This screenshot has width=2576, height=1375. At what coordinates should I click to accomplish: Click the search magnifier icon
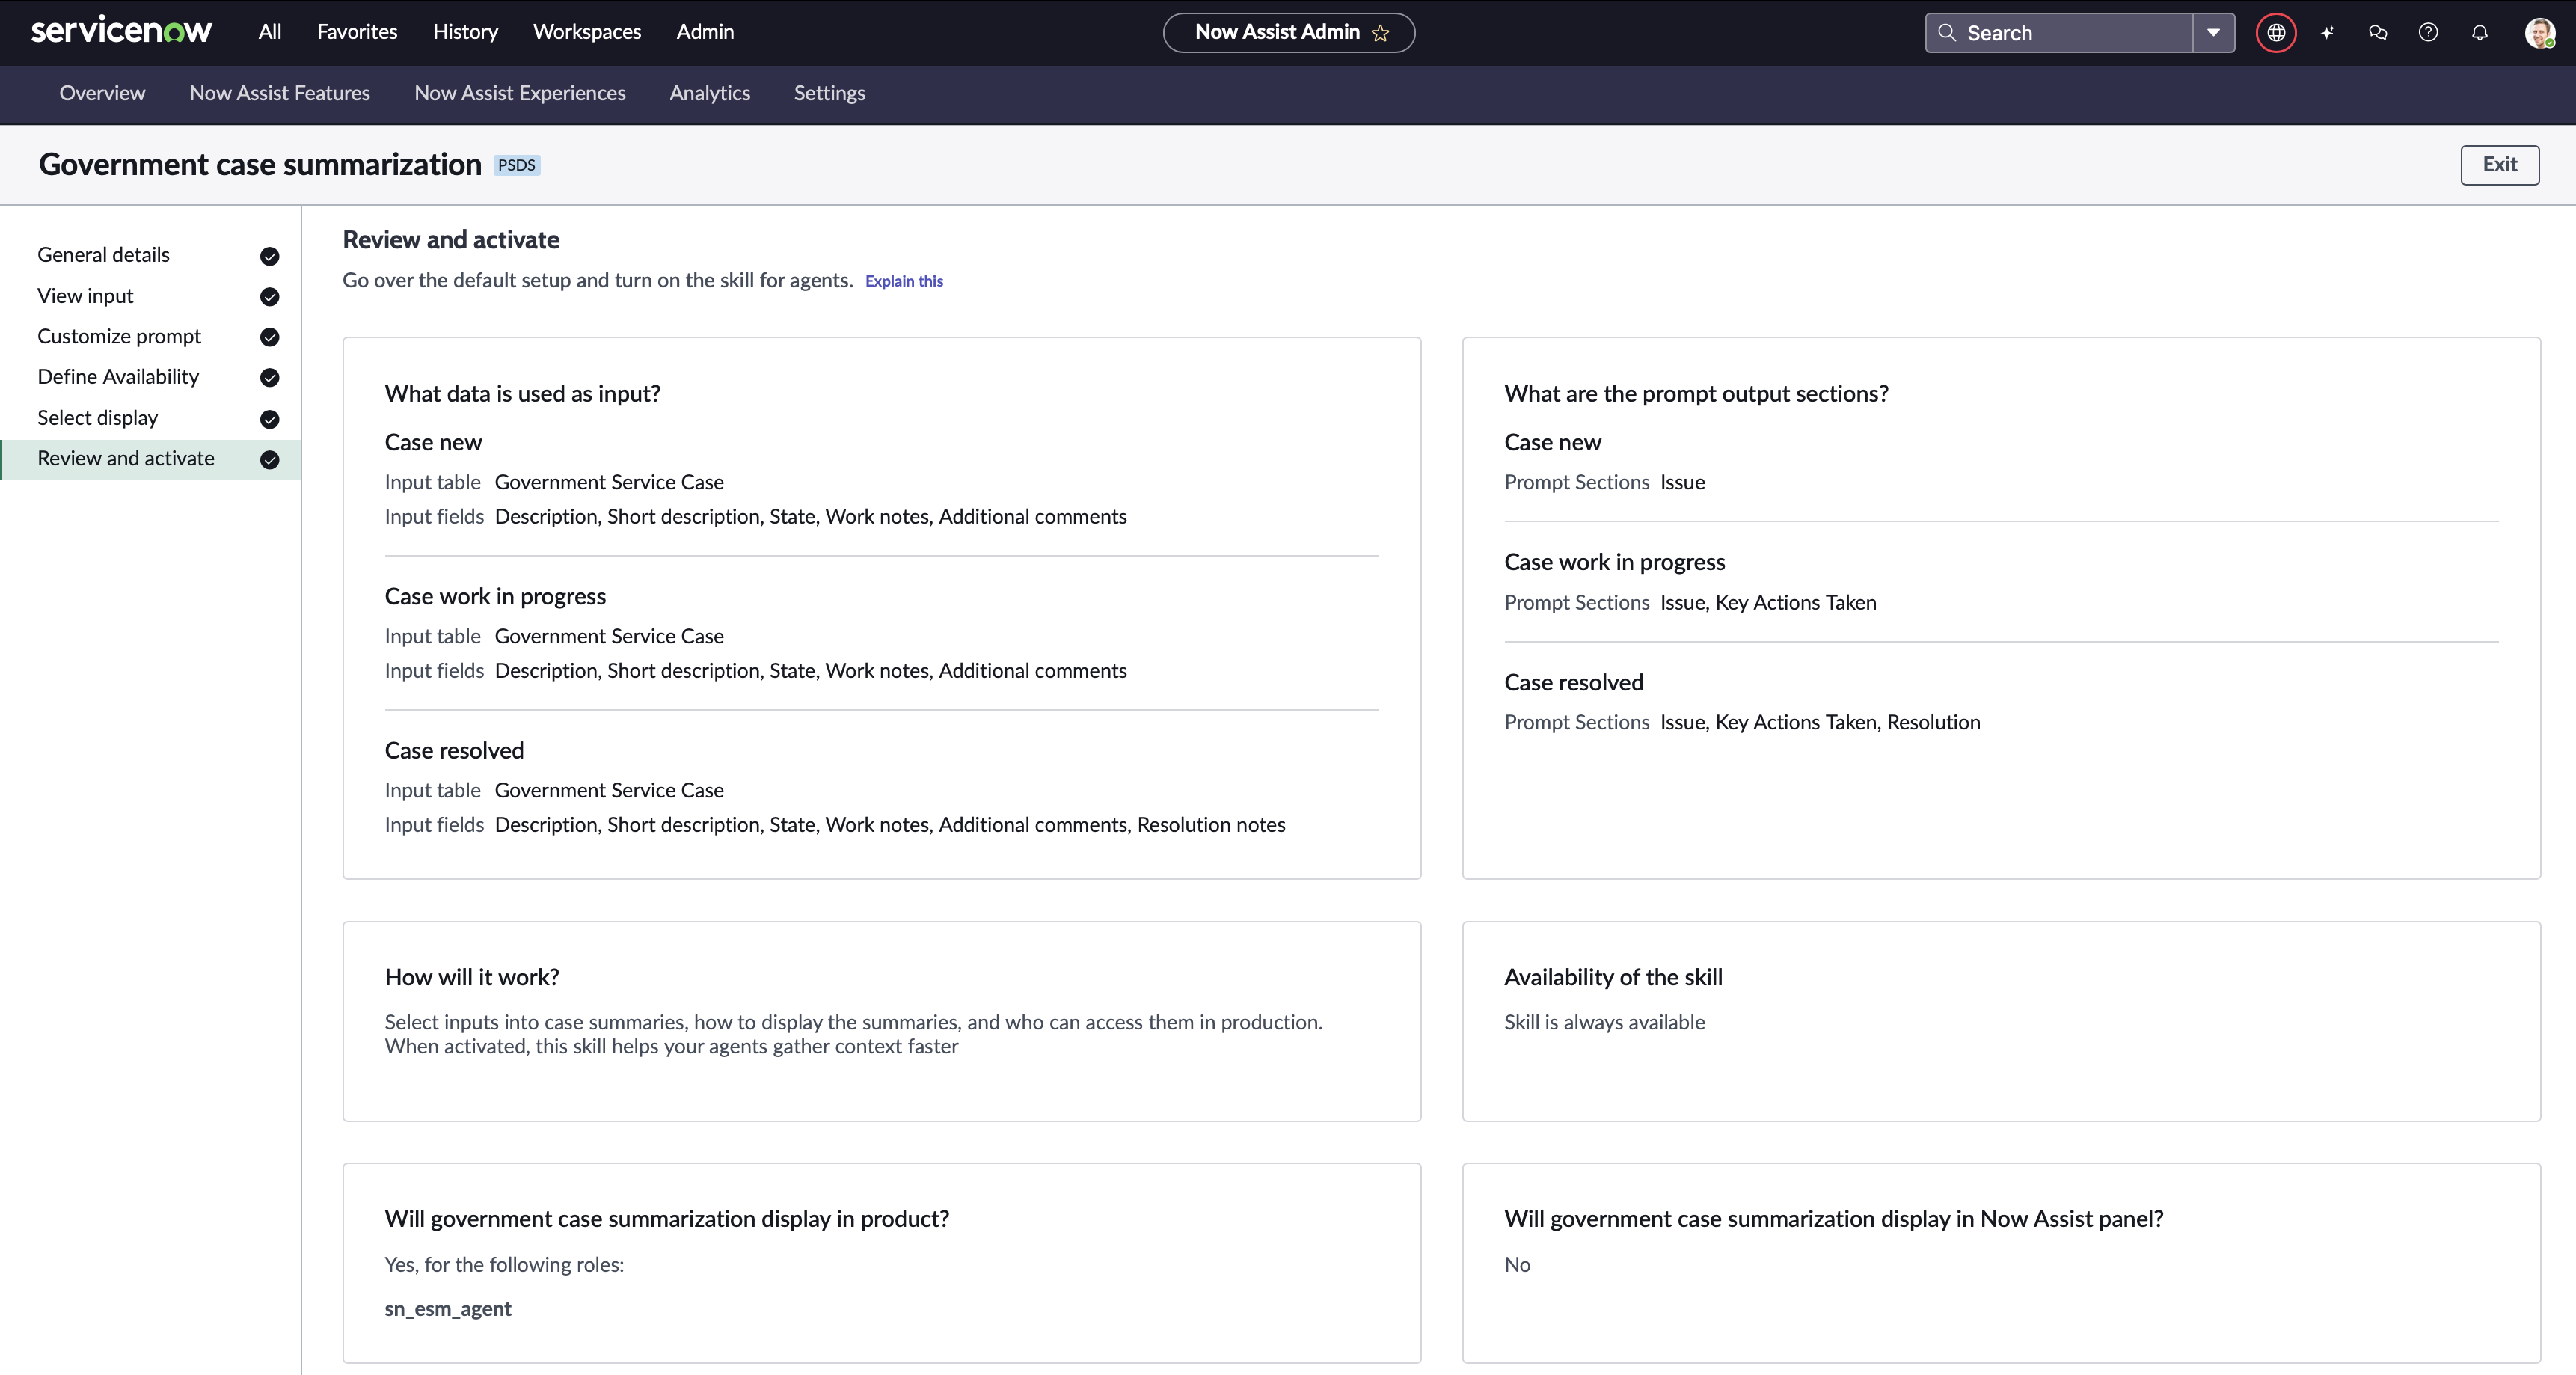(x=1947, y=32)
